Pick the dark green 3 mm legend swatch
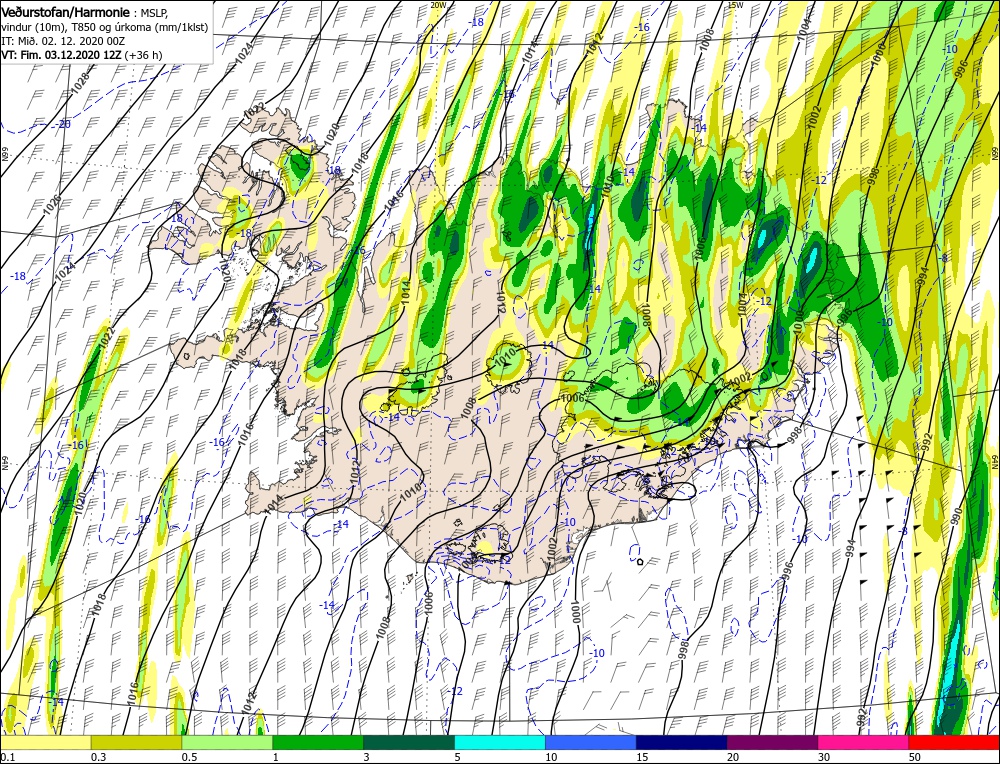The width and height of the screenshot is (1000, 764). [409, 742]
